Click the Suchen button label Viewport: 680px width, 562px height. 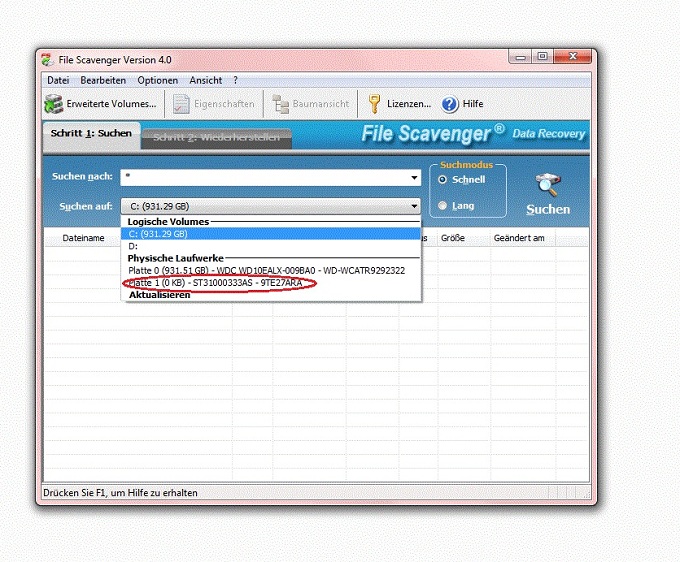coord(548,209)
